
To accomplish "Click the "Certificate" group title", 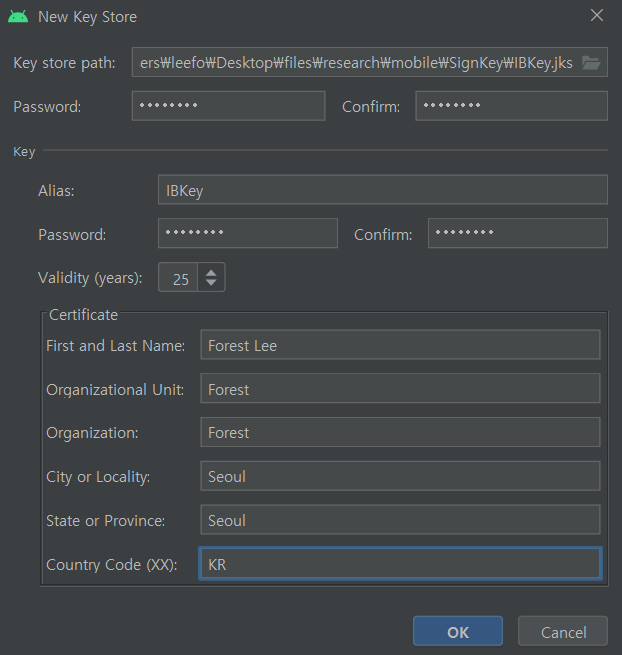I will point(83,315).
